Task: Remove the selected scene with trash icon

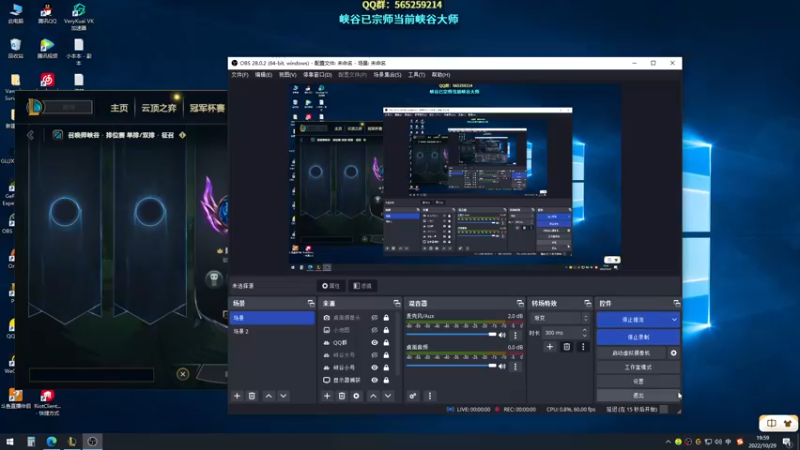Action: point(252,396)
